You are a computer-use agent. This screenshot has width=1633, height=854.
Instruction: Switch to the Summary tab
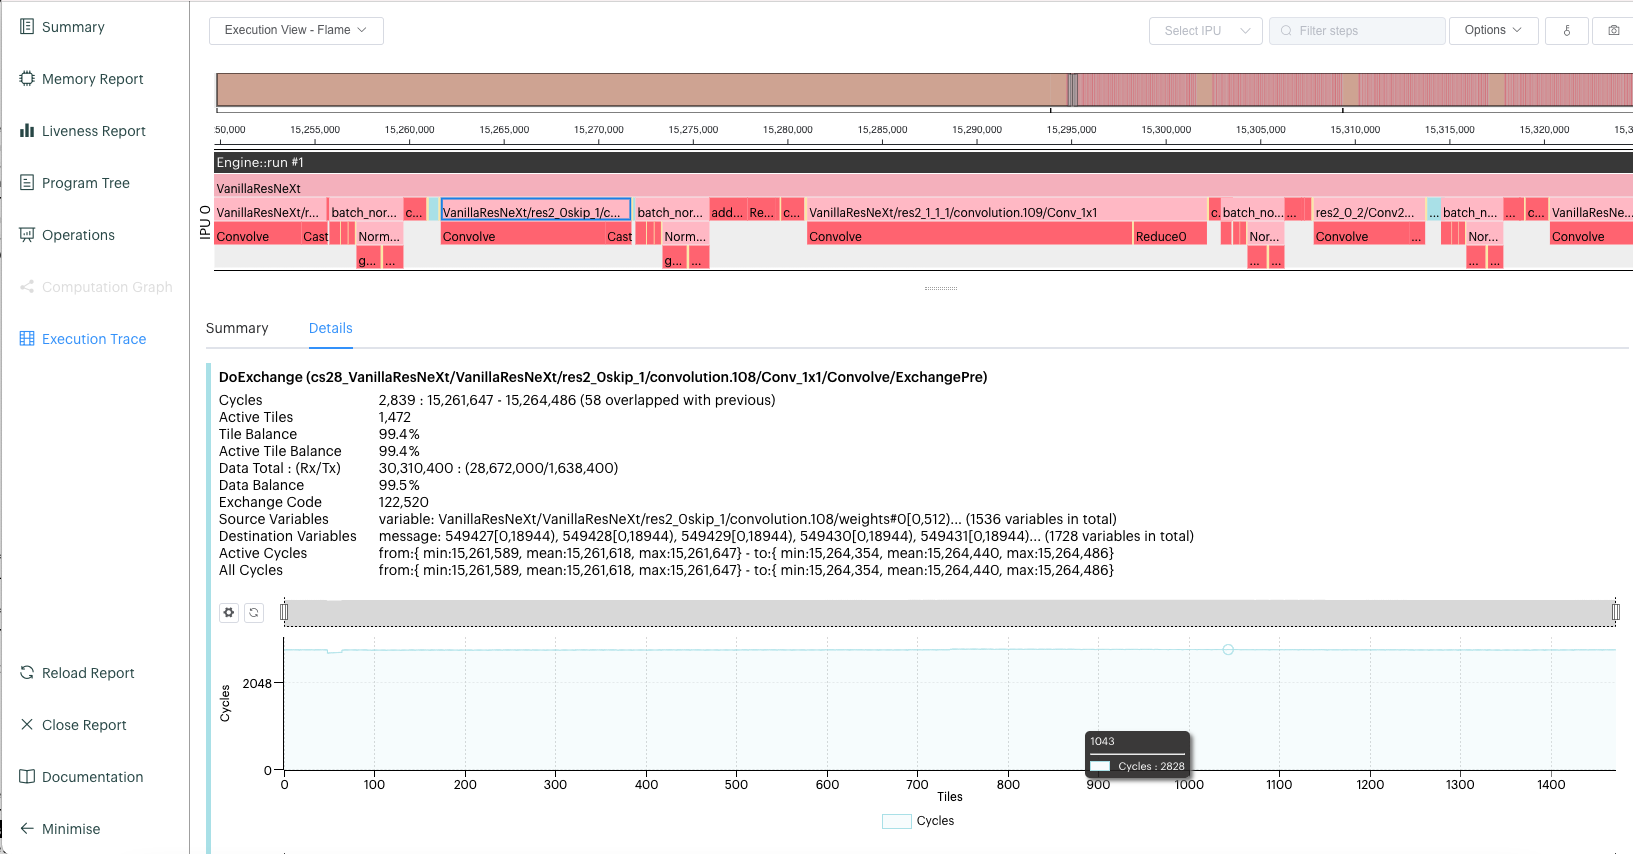[237, 328]
